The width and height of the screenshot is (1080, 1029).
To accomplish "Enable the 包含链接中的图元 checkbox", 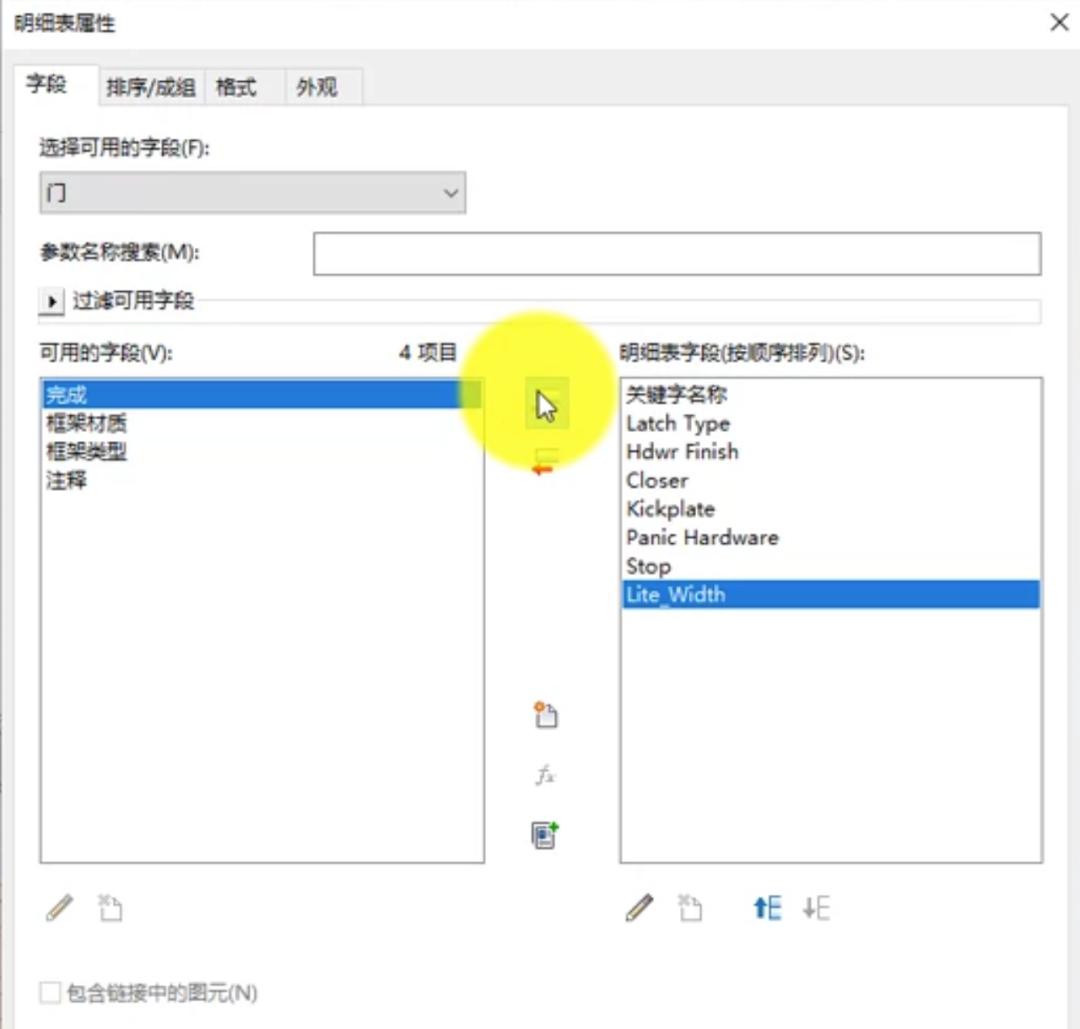I will 47,993.
